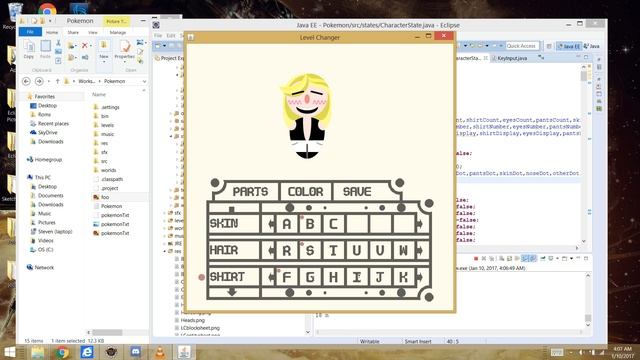Viewport: 640px width, 360px height.
Task: Select the SHIRT category label
Action: pyautogui.click(x=227, y=277)
